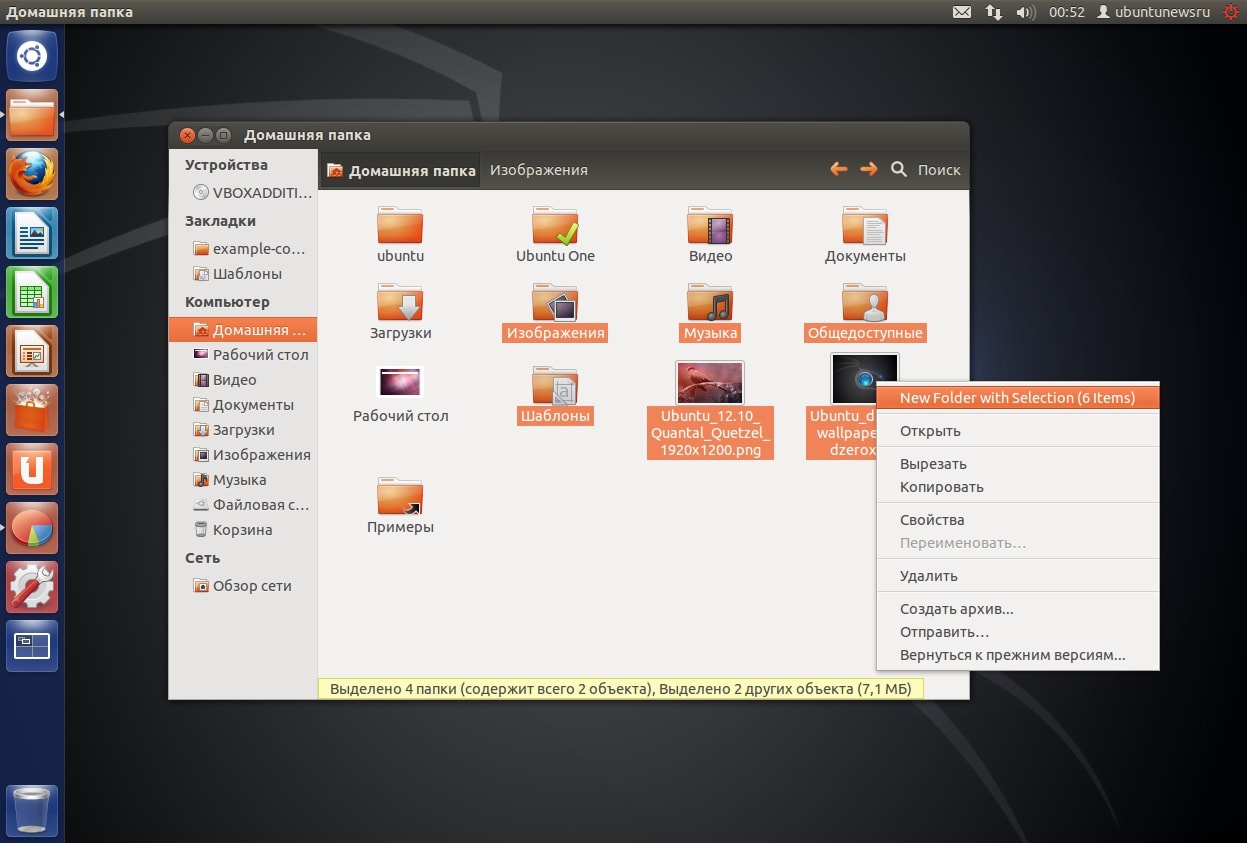The image size is (1247, 843).
Task: Open the sound volume indicator
Action: [1026, 12]
